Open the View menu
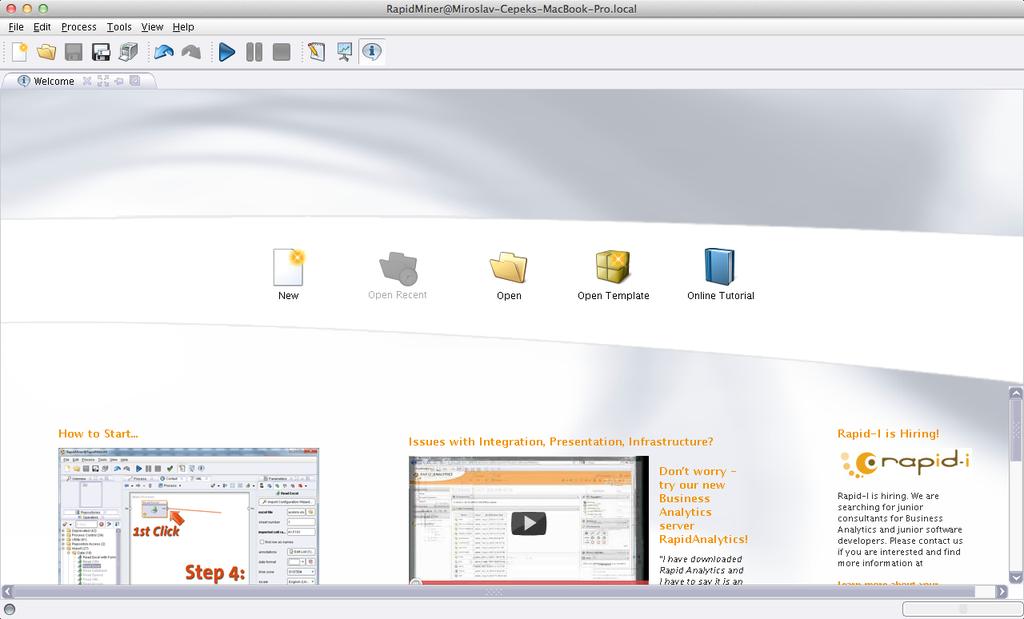Screen dimensions: 1024x619 [152, 27]
